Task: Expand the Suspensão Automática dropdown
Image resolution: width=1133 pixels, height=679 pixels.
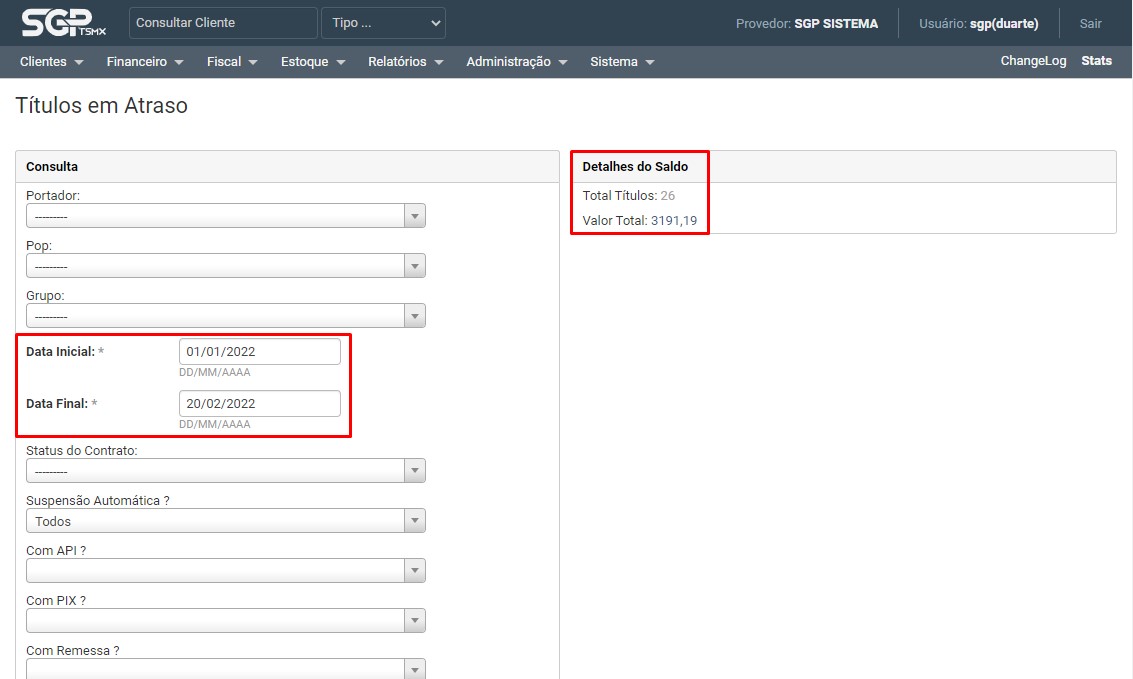Action: [225, 521]
